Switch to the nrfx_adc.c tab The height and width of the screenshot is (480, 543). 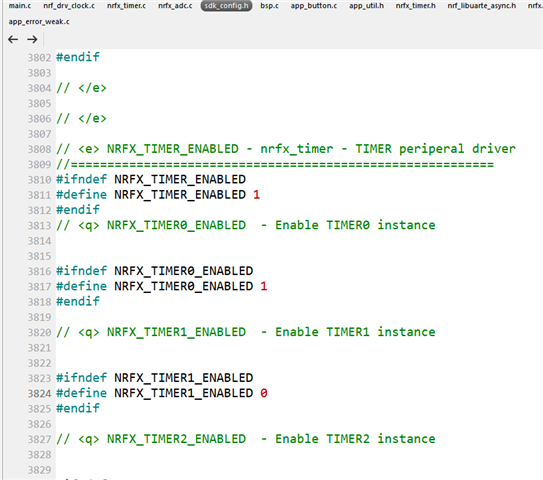(175, 6)
